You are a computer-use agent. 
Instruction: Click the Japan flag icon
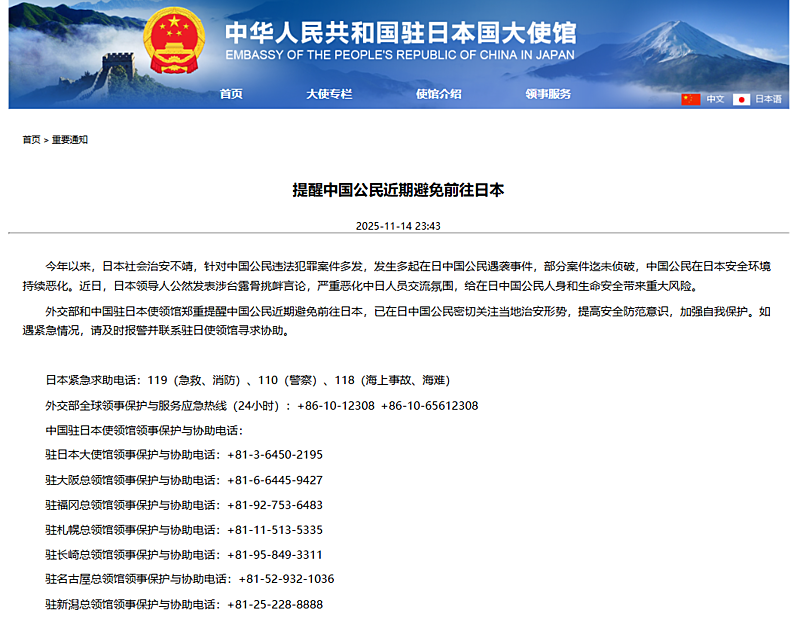741,99
